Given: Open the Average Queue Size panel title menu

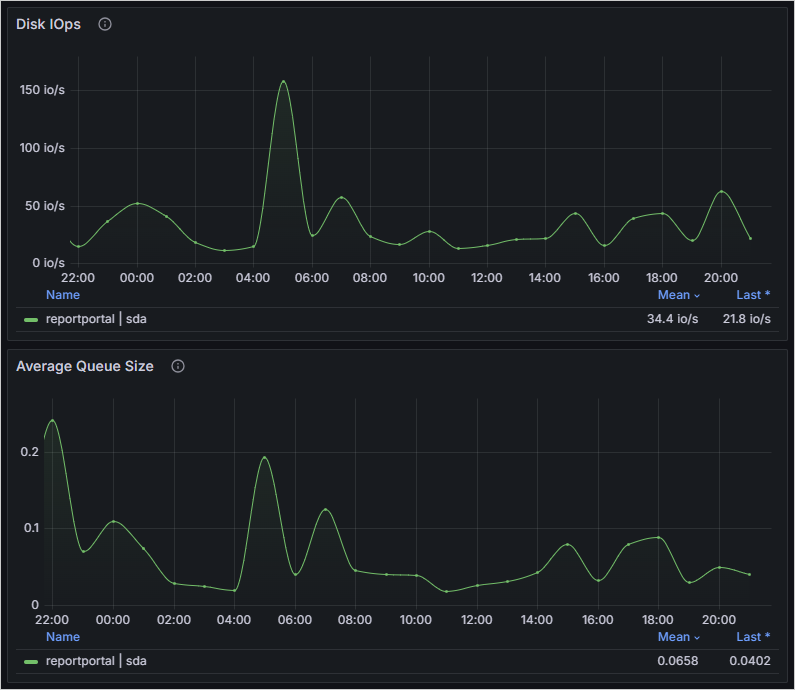Looking at the screenshot, I should point(85,366).
